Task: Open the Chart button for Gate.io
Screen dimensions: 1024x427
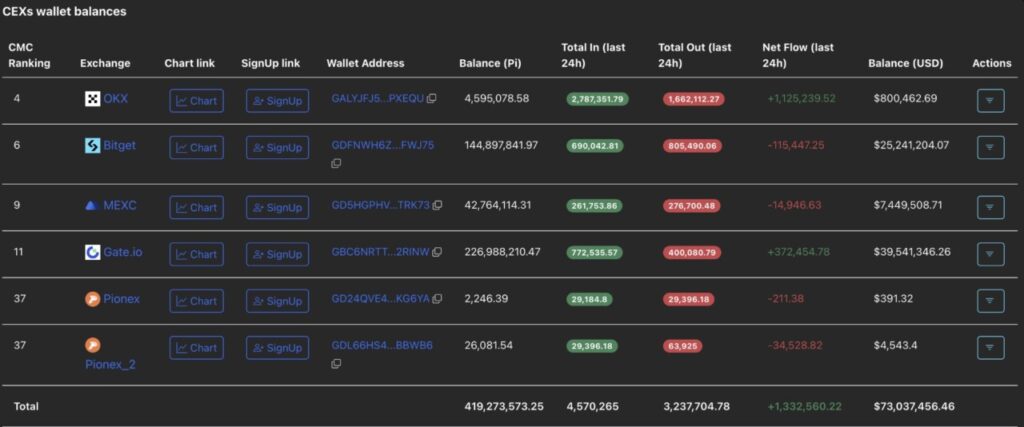Action: [x=196, y=254]
